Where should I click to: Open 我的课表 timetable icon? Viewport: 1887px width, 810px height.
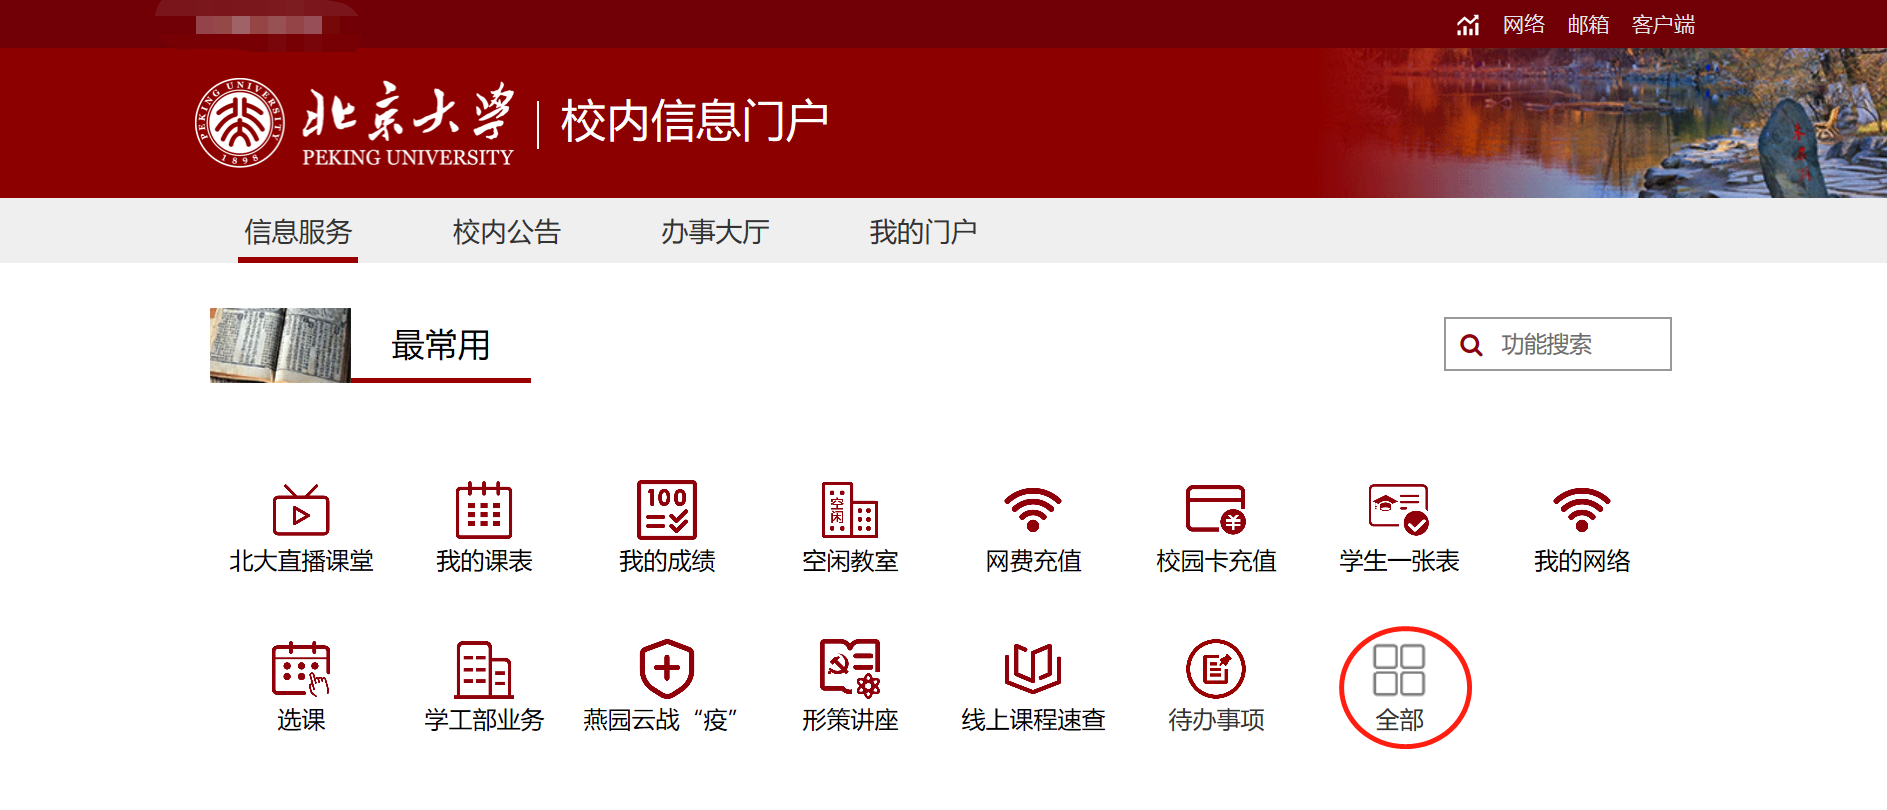coord(484,511)
